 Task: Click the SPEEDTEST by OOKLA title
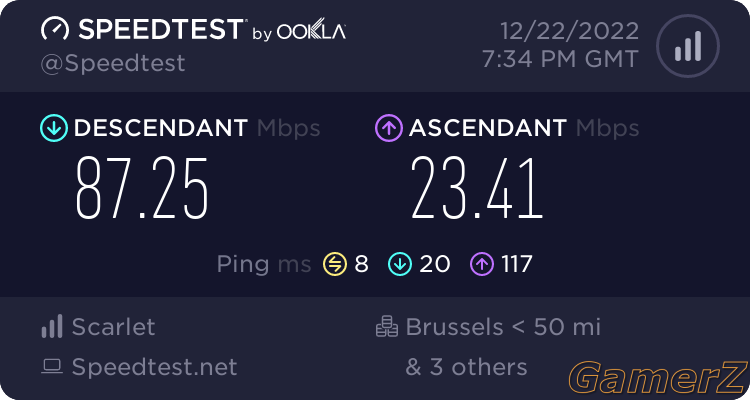(212, 29)
